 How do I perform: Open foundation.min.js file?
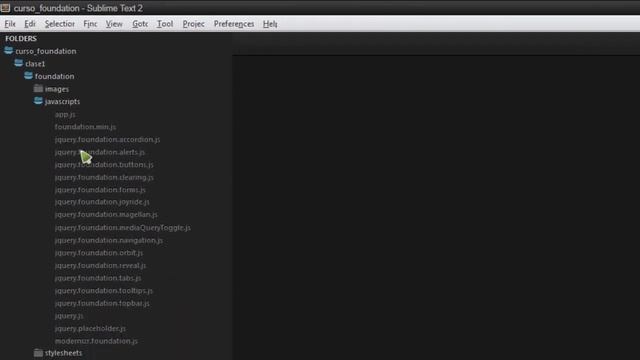coord(85,127)
